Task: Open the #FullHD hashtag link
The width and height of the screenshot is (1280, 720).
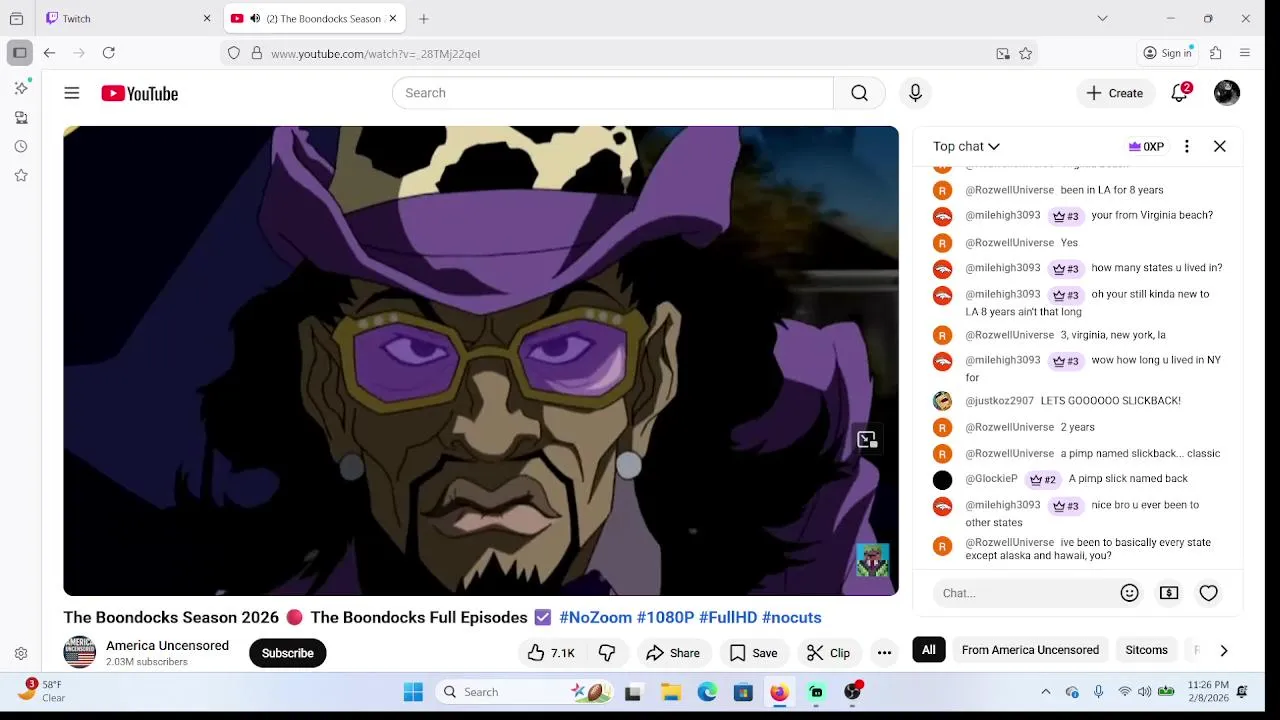Action: (727, 618)
